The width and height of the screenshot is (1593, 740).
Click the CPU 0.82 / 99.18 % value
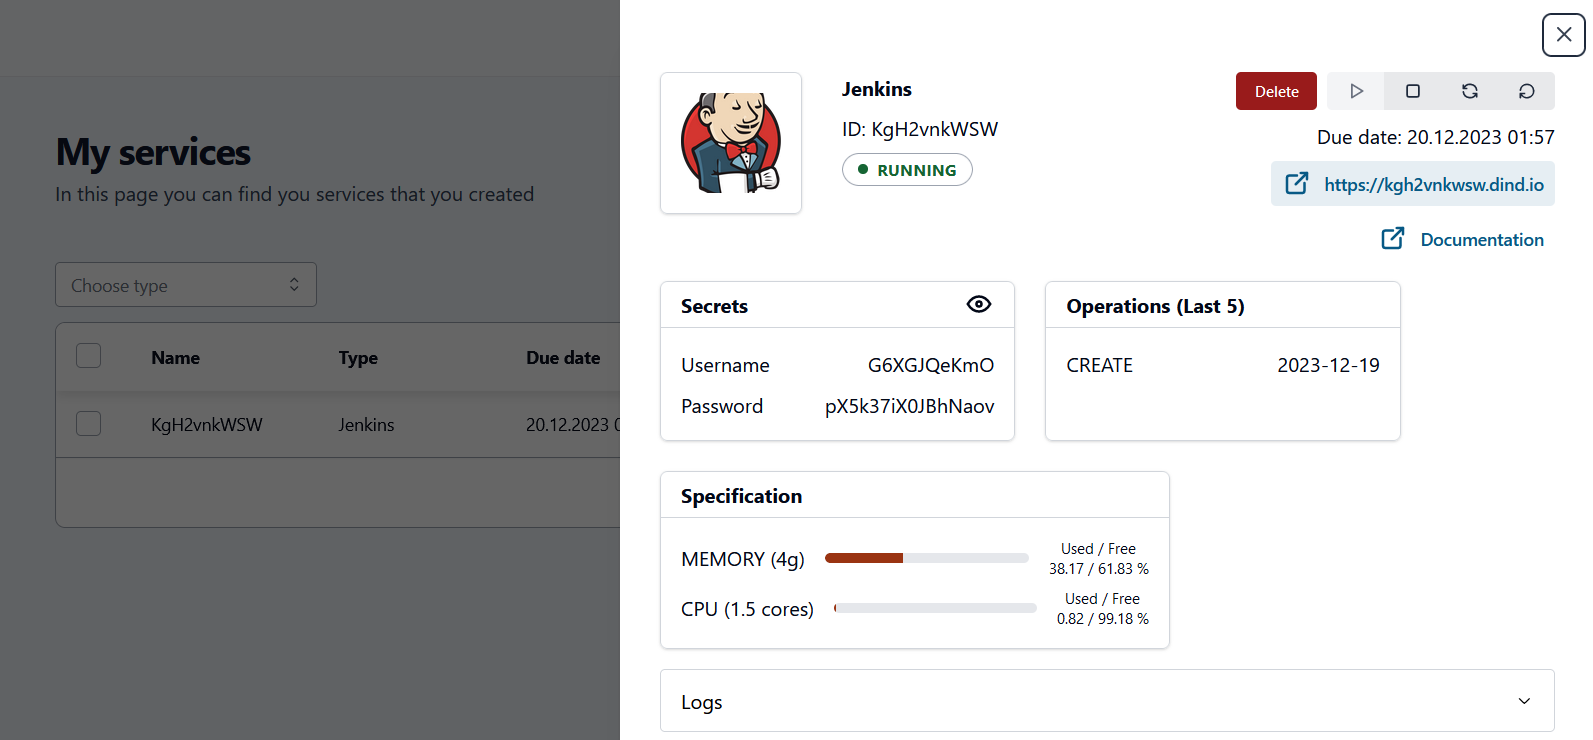pos(1103,619)
